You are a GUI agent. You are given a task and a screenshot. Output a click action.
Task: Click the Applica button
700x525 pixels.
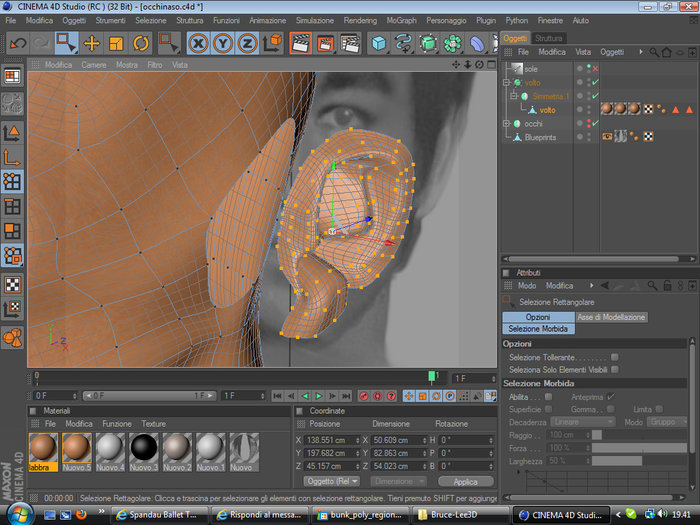(x=466, y=481)
